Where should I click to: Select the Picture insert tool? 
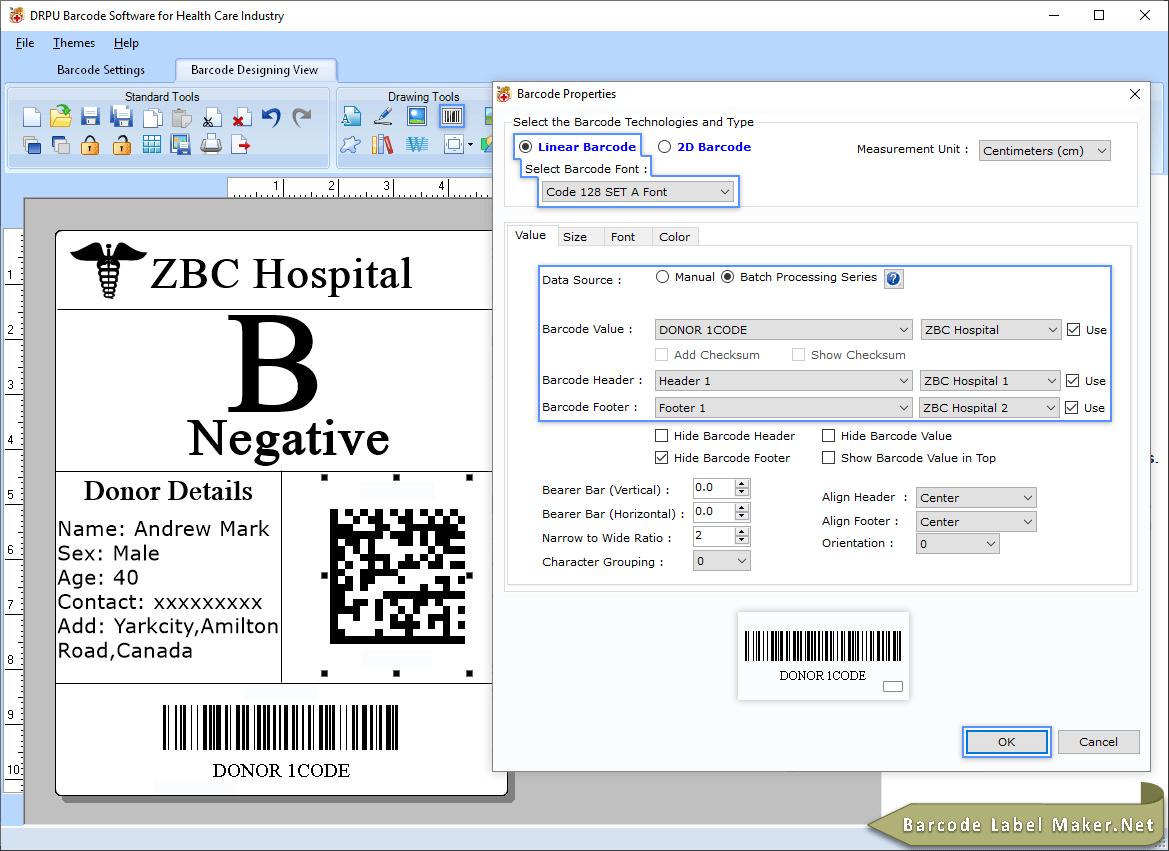click(x=417, y=116)
